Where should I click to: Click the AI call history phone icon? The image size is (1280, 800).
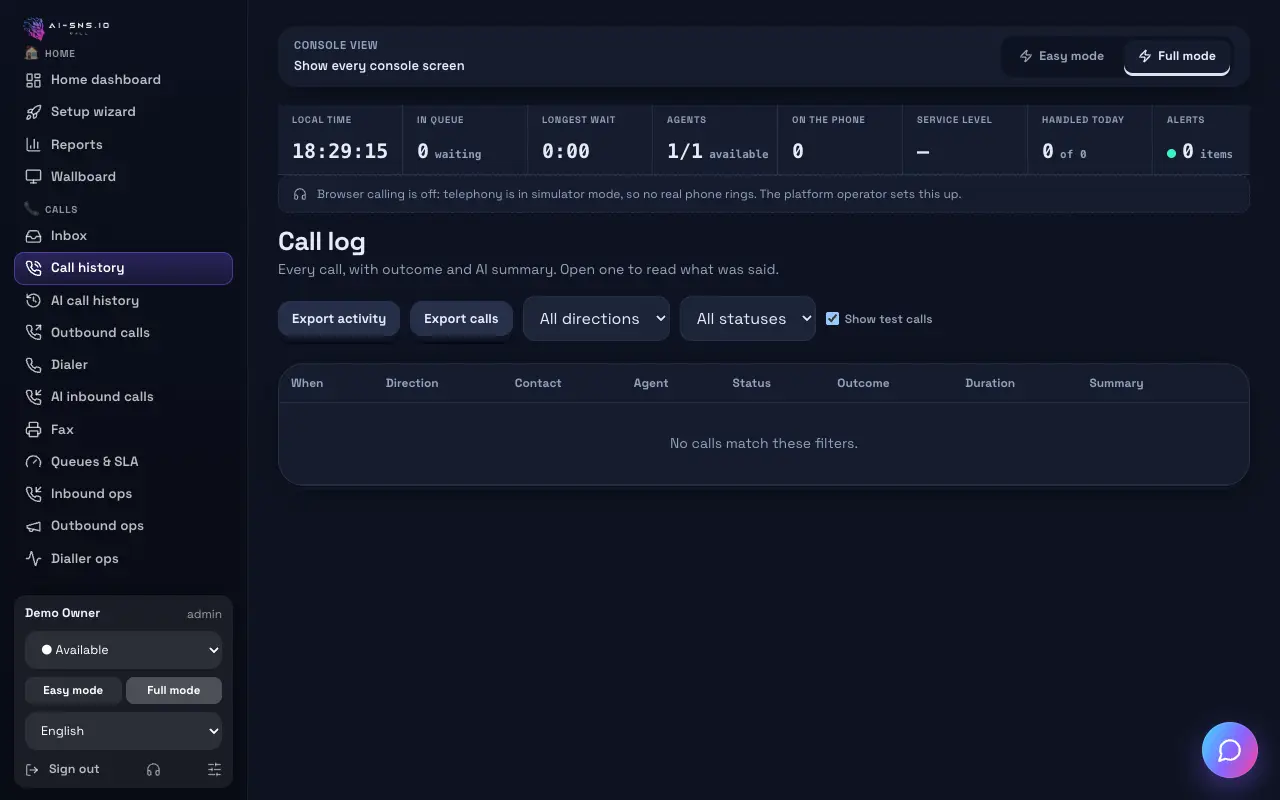[x=33, y=300]
